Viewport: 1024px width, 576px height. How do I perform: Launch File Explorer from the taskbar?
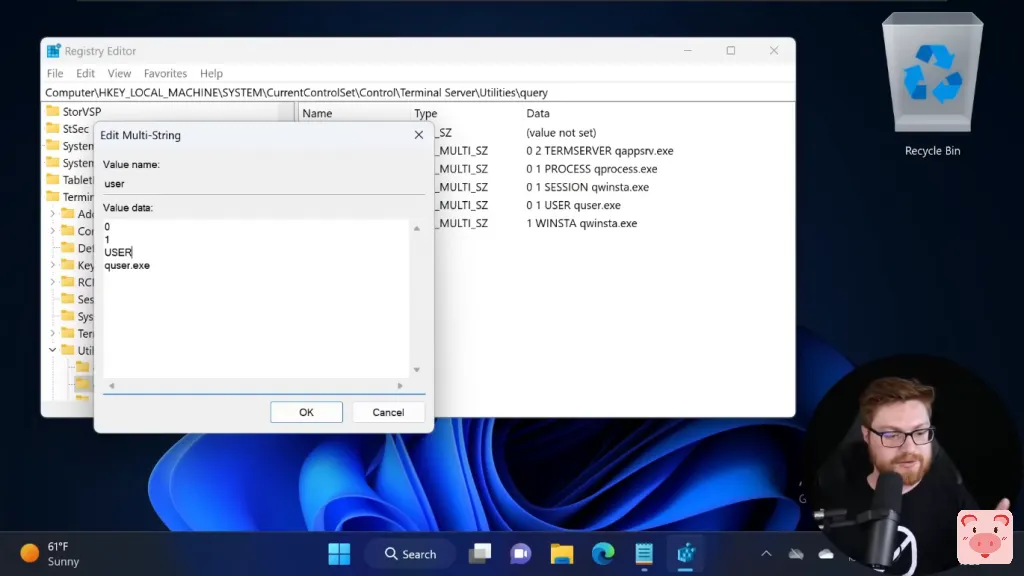tap(561, 554)
